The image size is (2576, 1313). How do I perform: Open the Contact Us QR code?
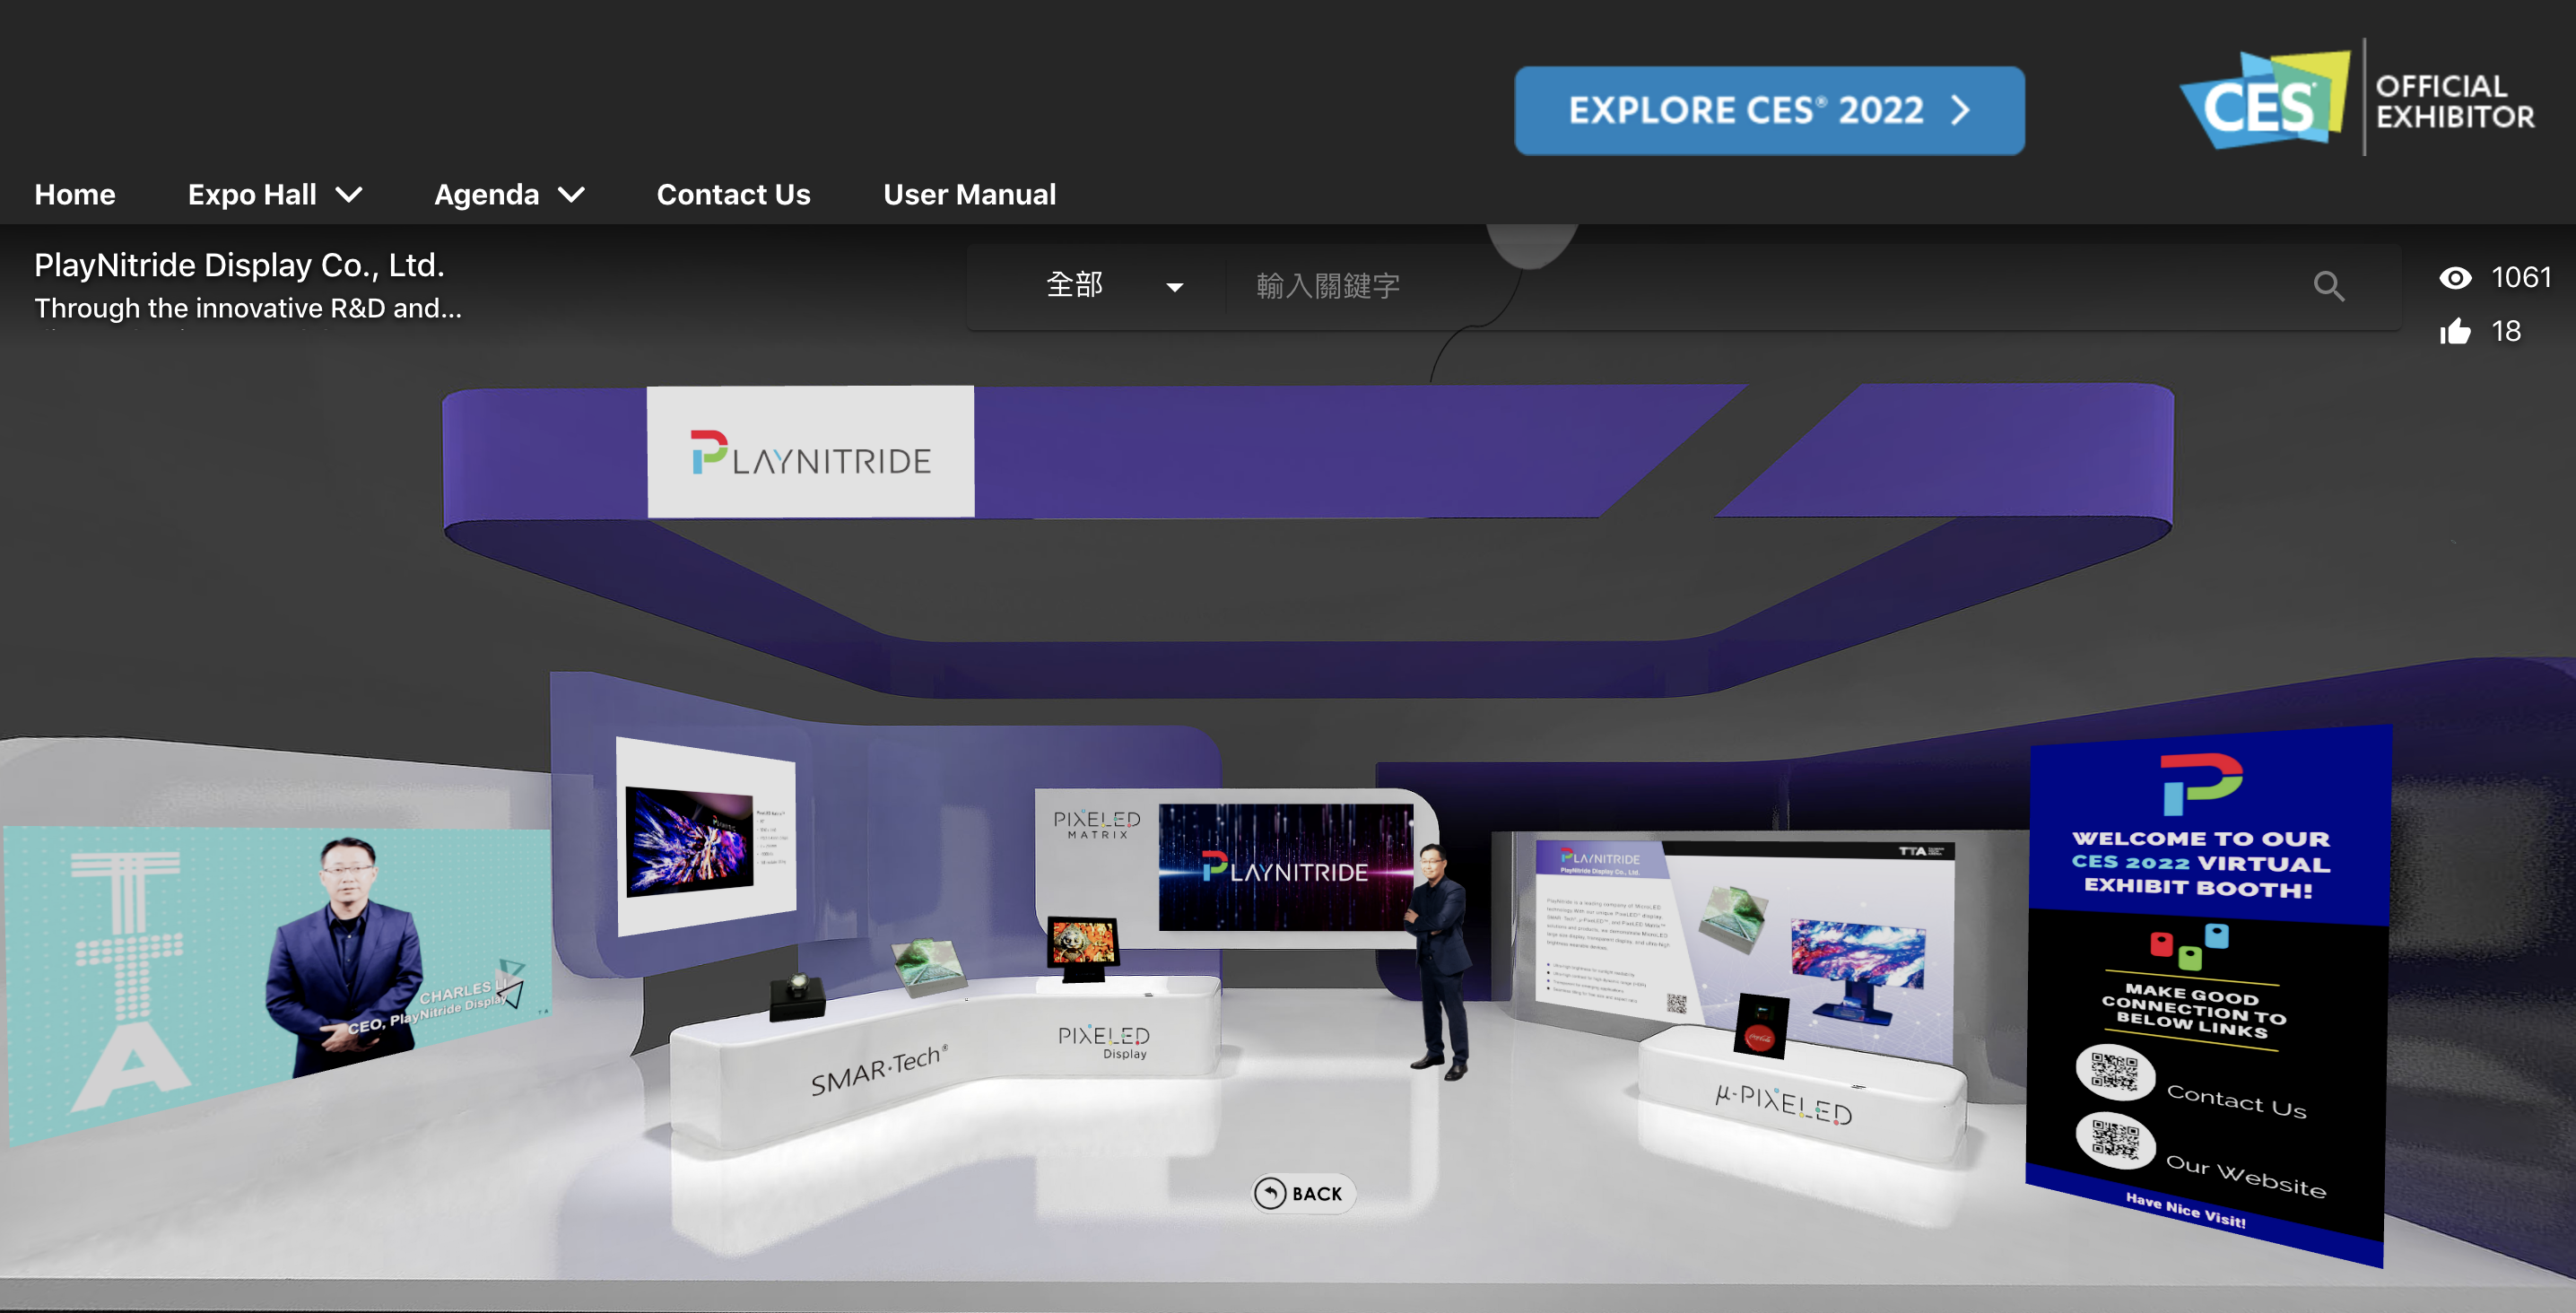[x=2114, y=1071]
